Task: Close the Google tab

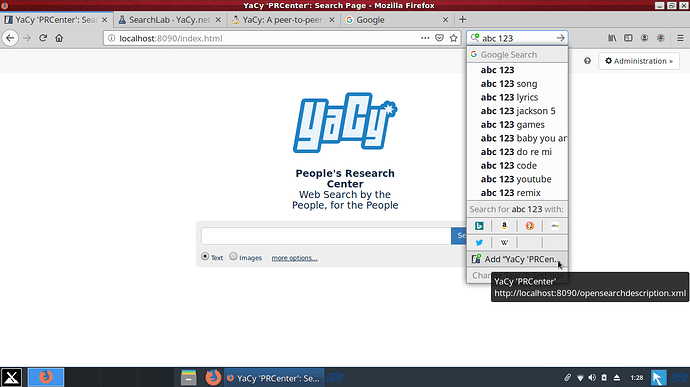Action: [445, 20]
